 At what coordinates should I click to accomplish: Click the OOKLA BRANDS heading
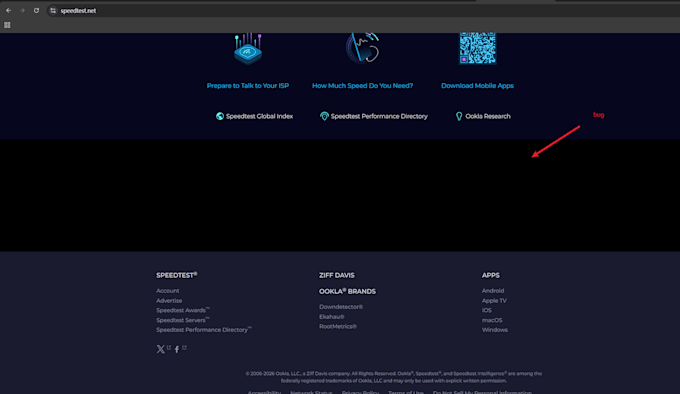coord(347,291)
